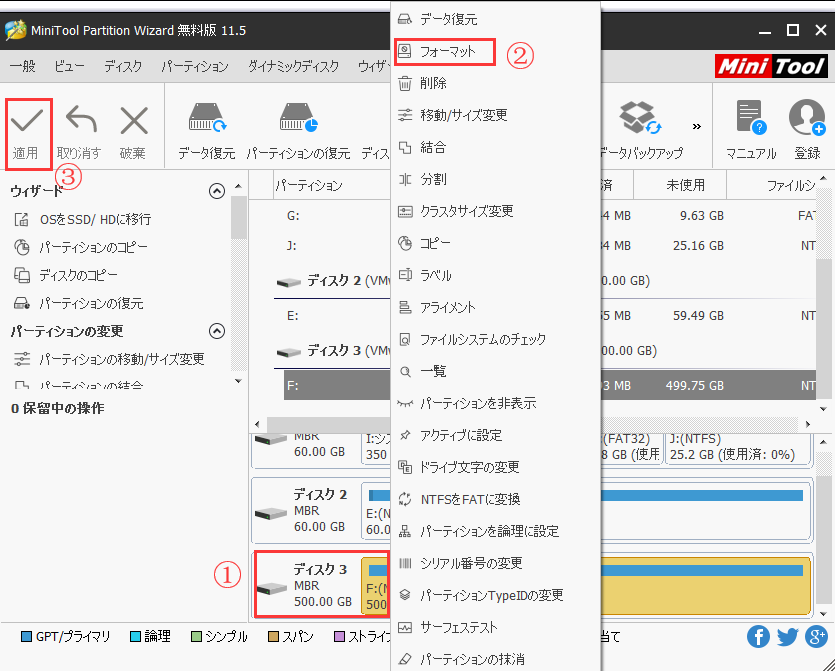Collapse the パーティションの変更 section

216,331
